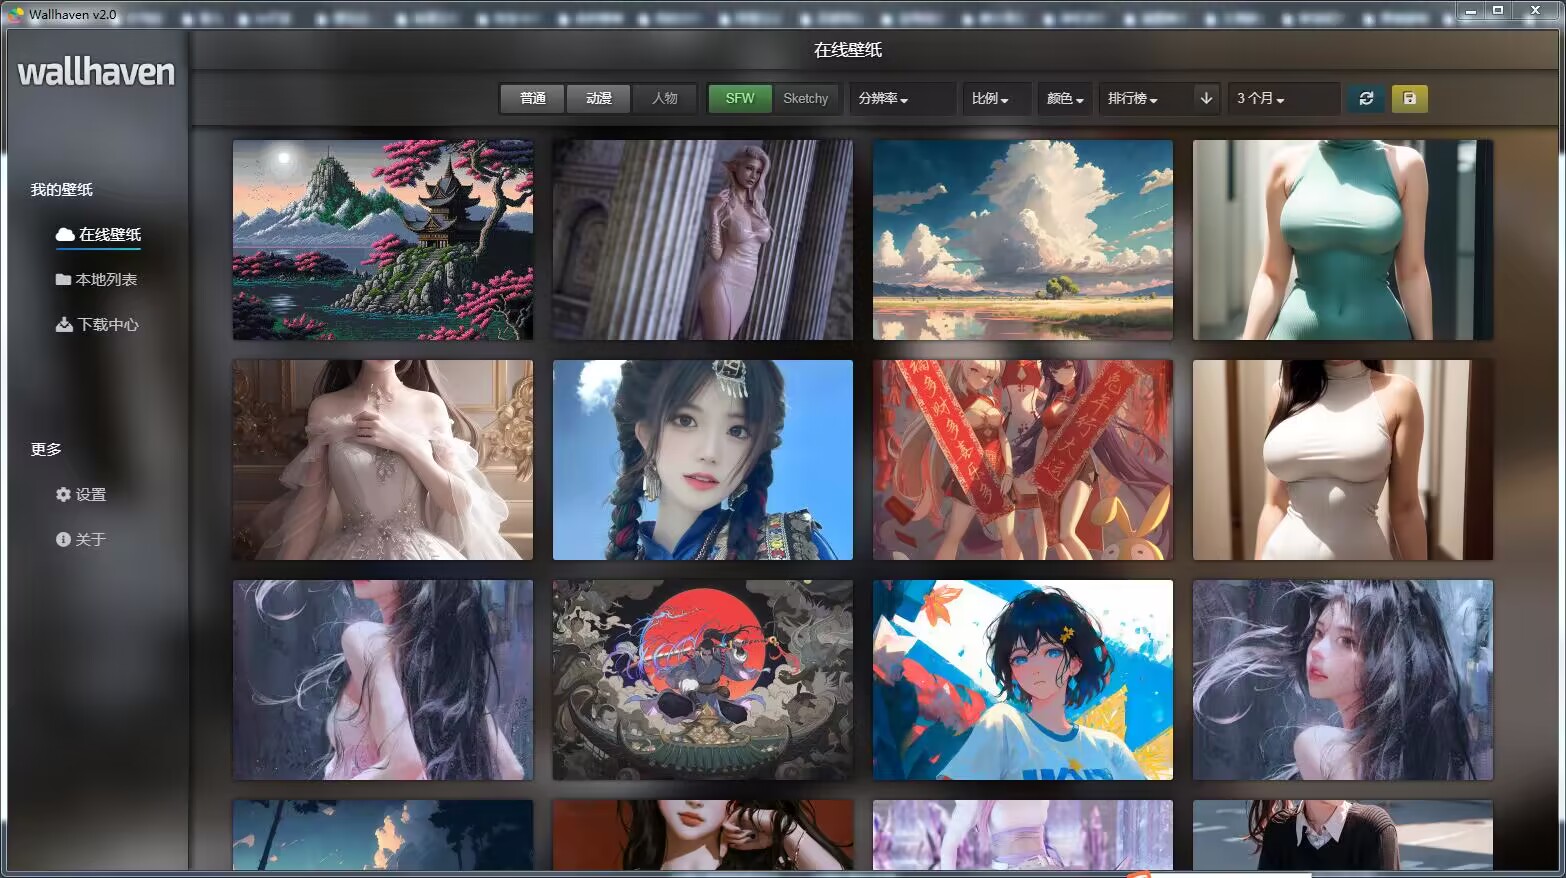
Task: Open the 3 个月 time range dropdown
Action: (x=1262, y=98)
